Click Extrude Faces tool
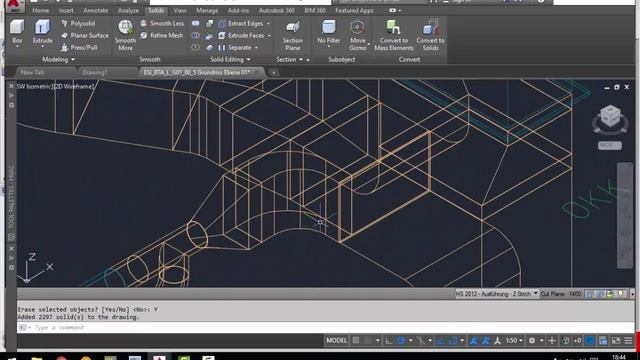 [241, 36]
